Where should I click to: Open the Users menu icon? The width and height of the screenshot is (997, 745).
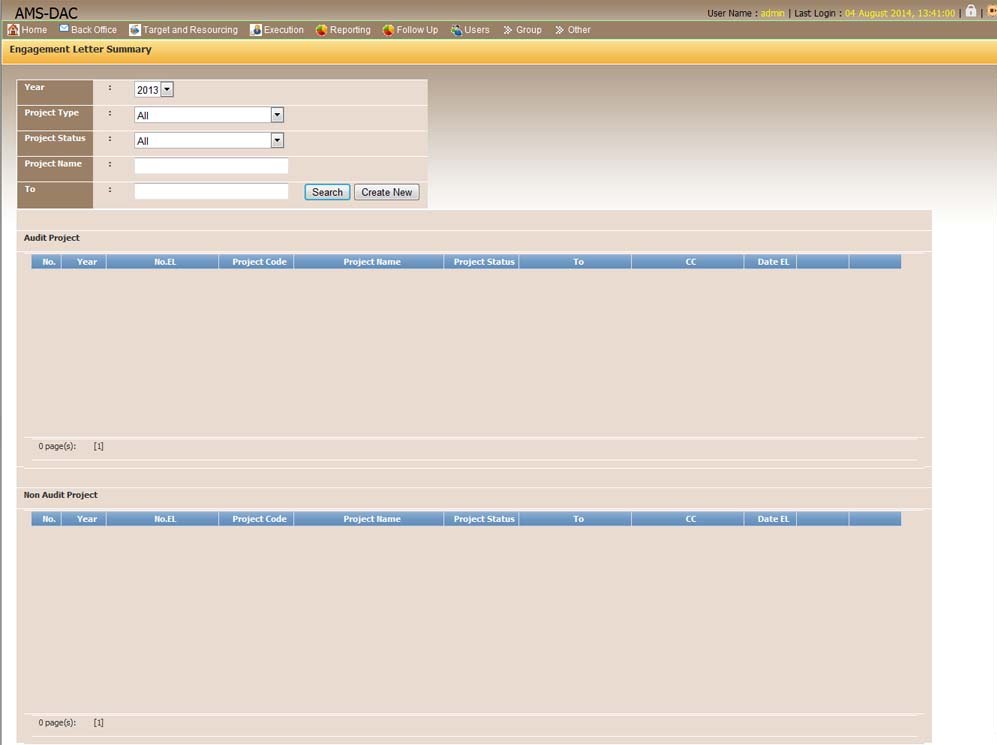click(456, 30)
